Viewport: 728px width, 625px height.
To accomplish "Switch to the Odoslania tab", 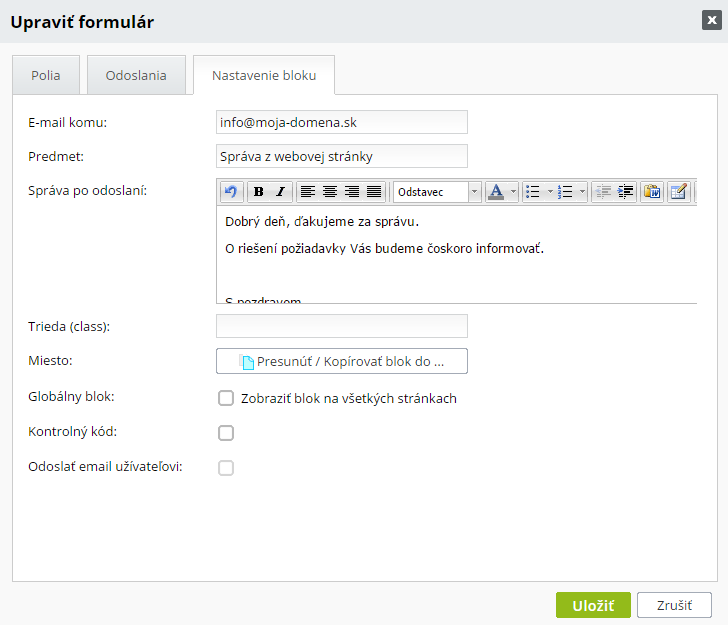I will 136,76.
